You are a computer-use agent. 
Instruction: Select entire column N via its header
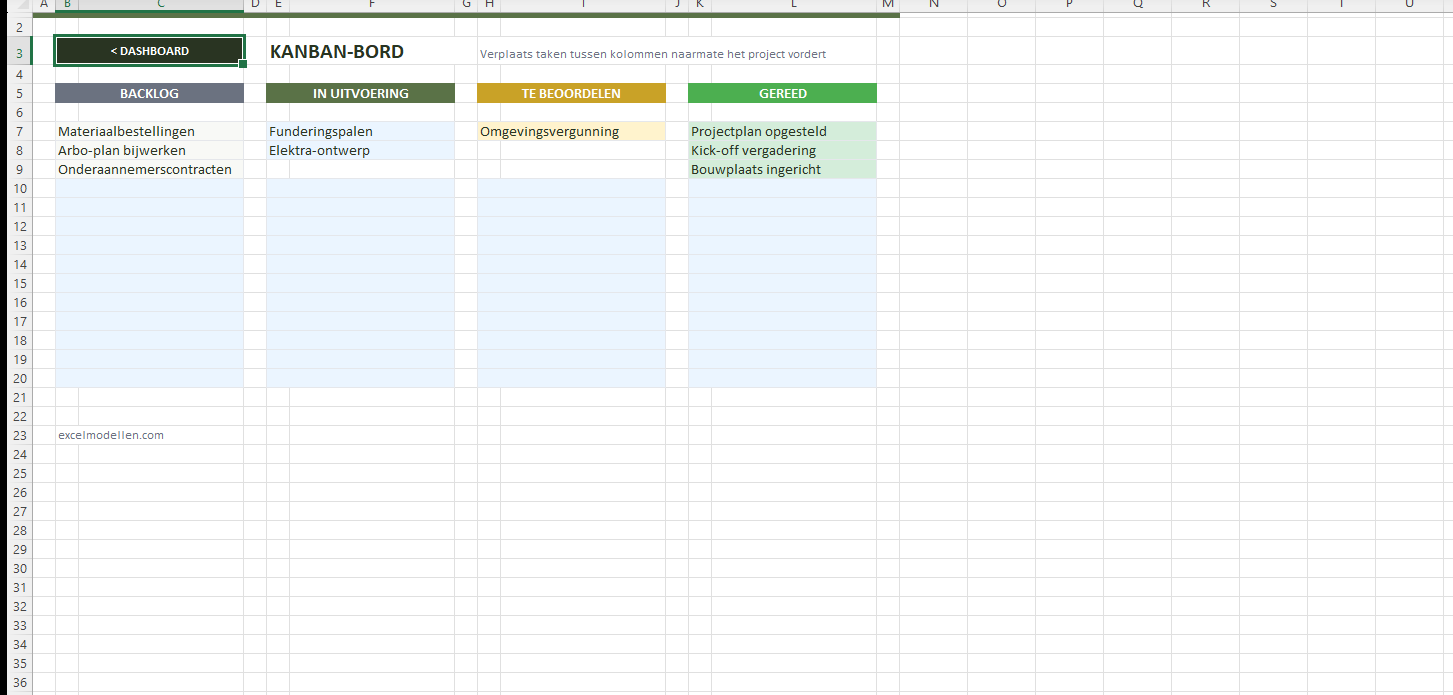click(933, 5)
